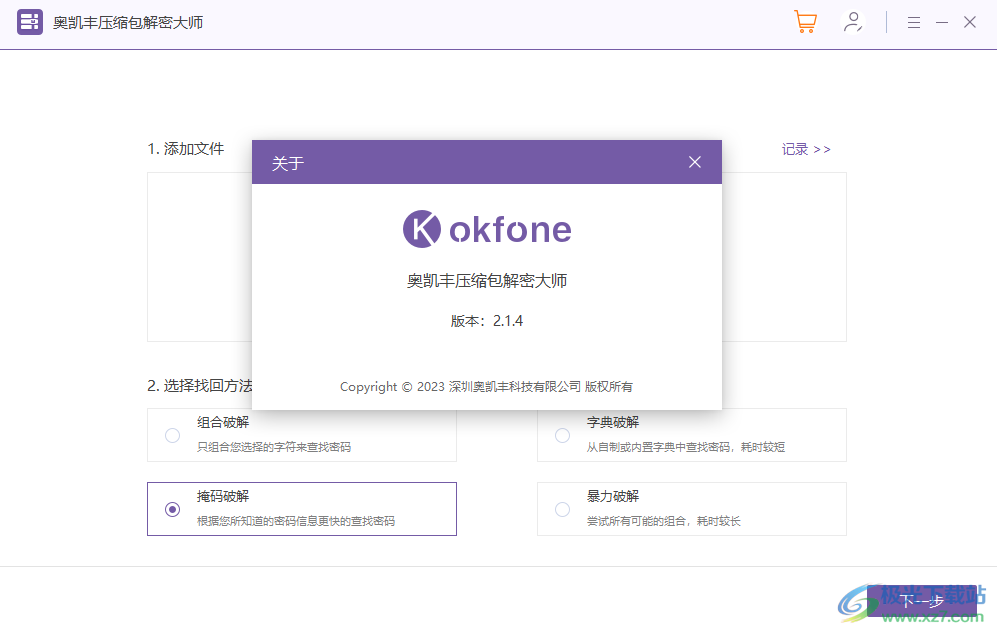Click the app logo in title bar

[30, 22]
